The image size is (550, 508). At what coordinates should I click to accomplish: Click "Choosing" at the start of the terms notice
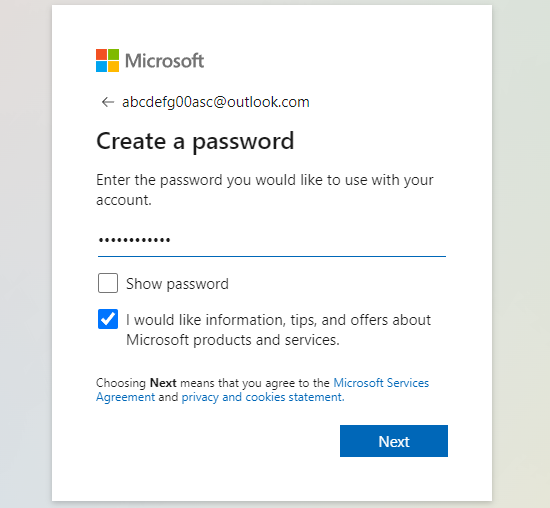121,383
